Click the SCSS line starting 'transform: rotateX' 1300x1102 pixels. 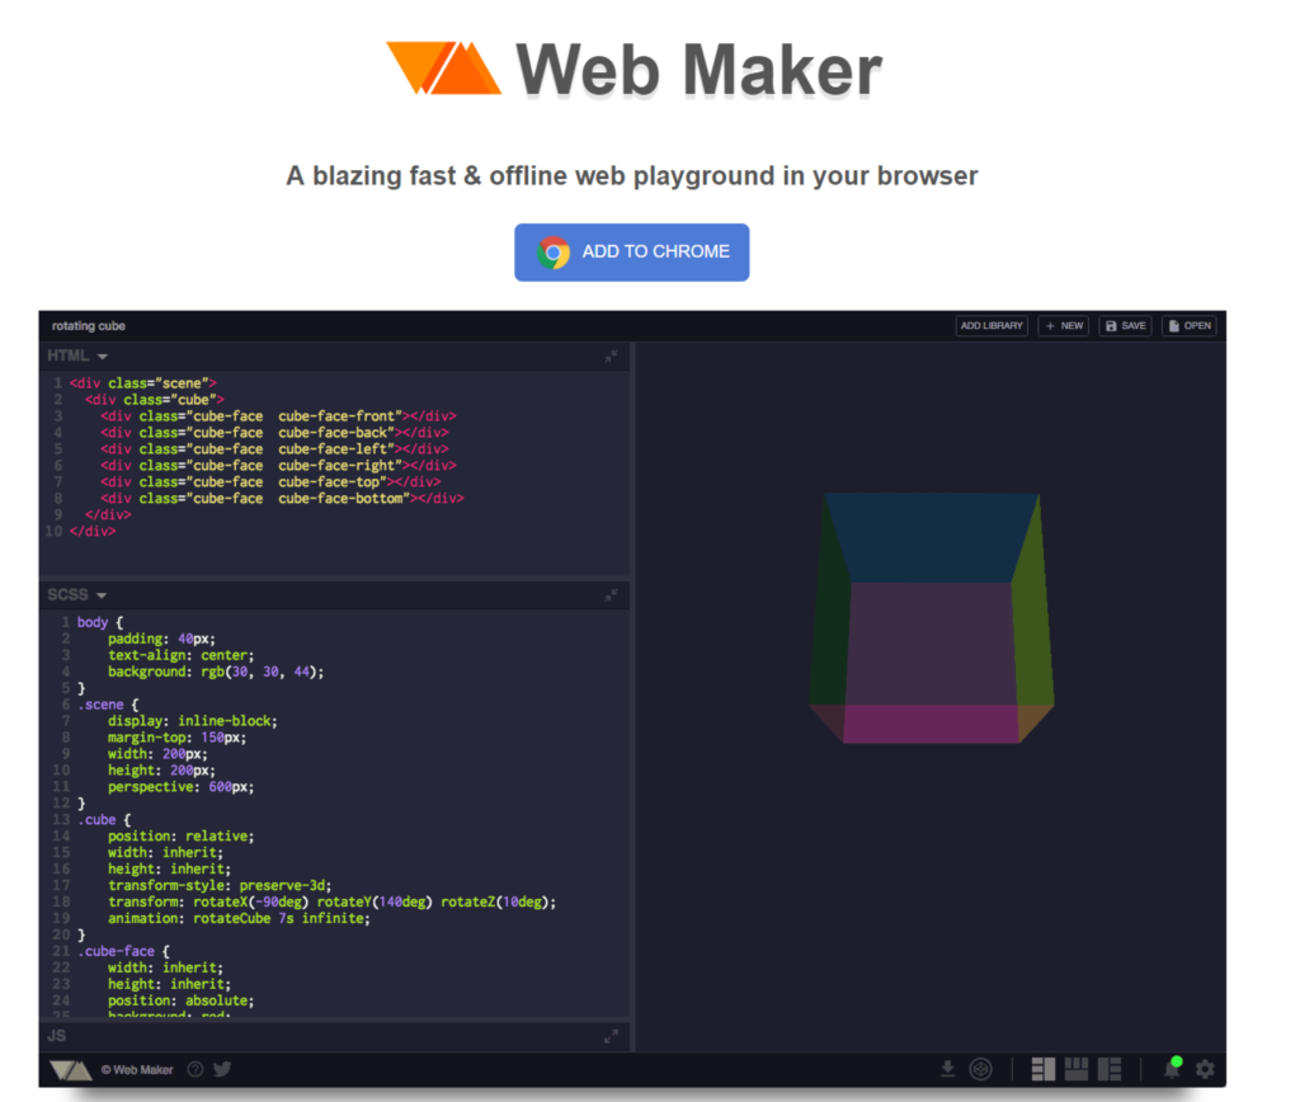332,902
